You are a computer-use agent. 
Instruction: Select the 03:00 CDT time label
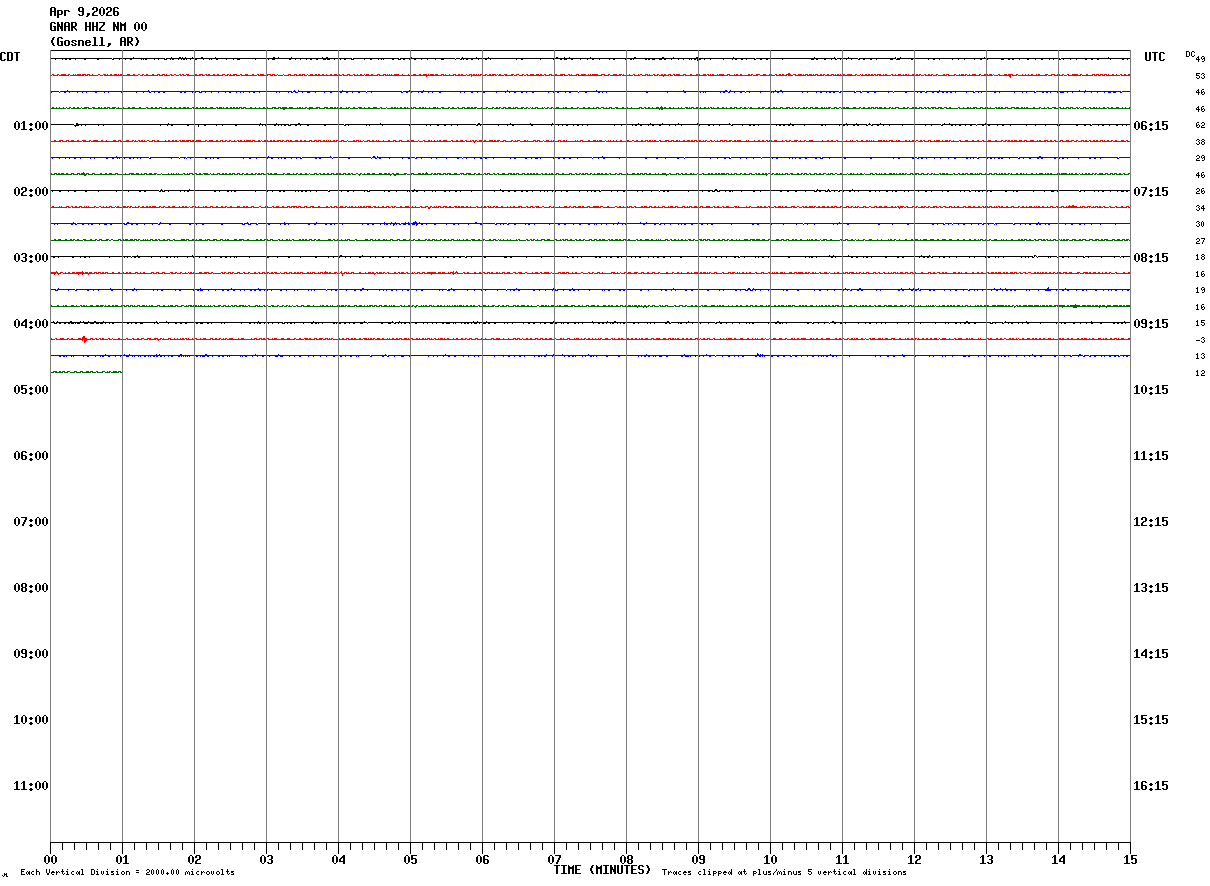[x=31, y=258]
